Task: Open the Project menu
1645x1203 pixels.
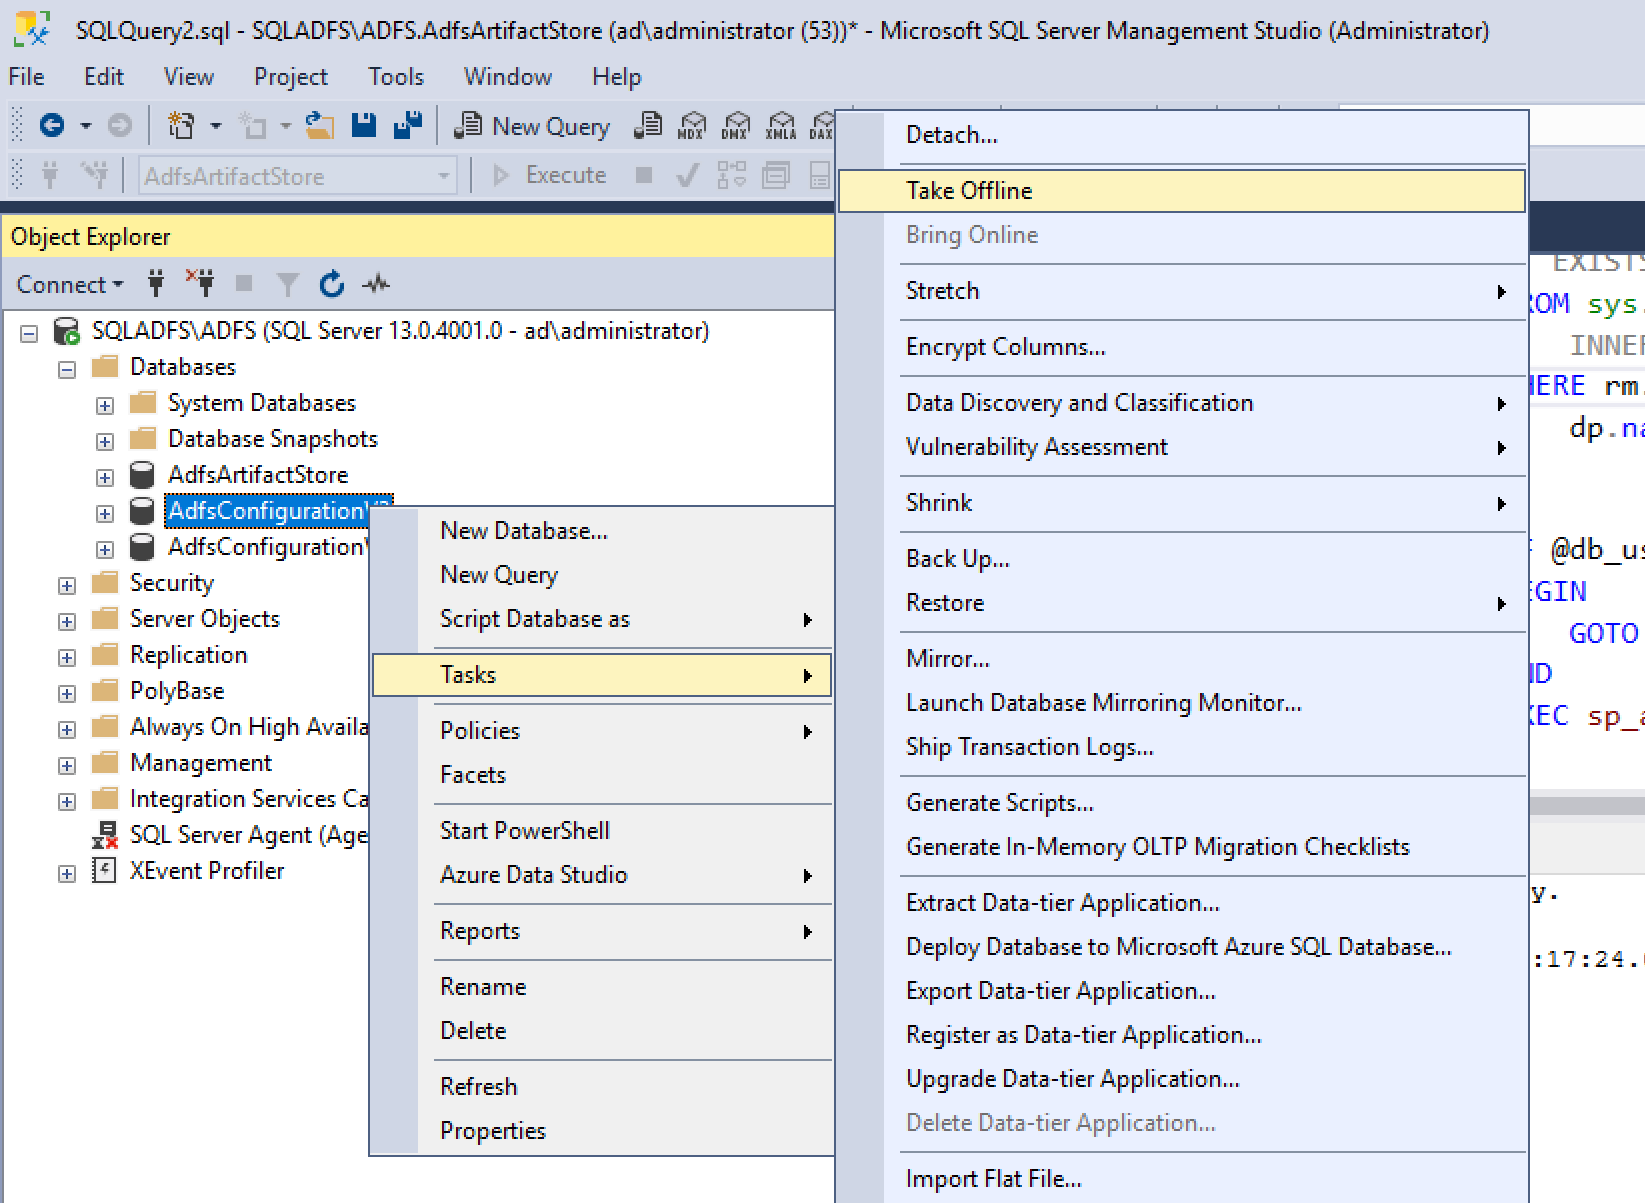Action: tap(291, 77)
